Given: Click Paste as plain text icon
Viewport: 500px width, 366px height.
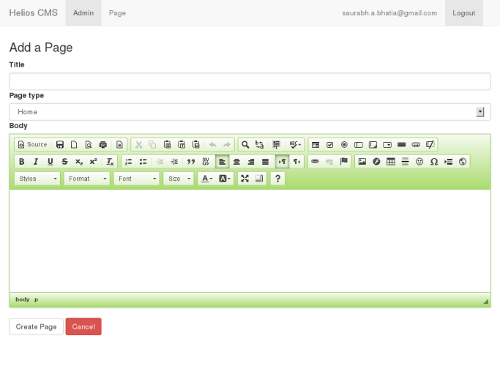Looking at the screenshot, I should (x=182, y=145).
